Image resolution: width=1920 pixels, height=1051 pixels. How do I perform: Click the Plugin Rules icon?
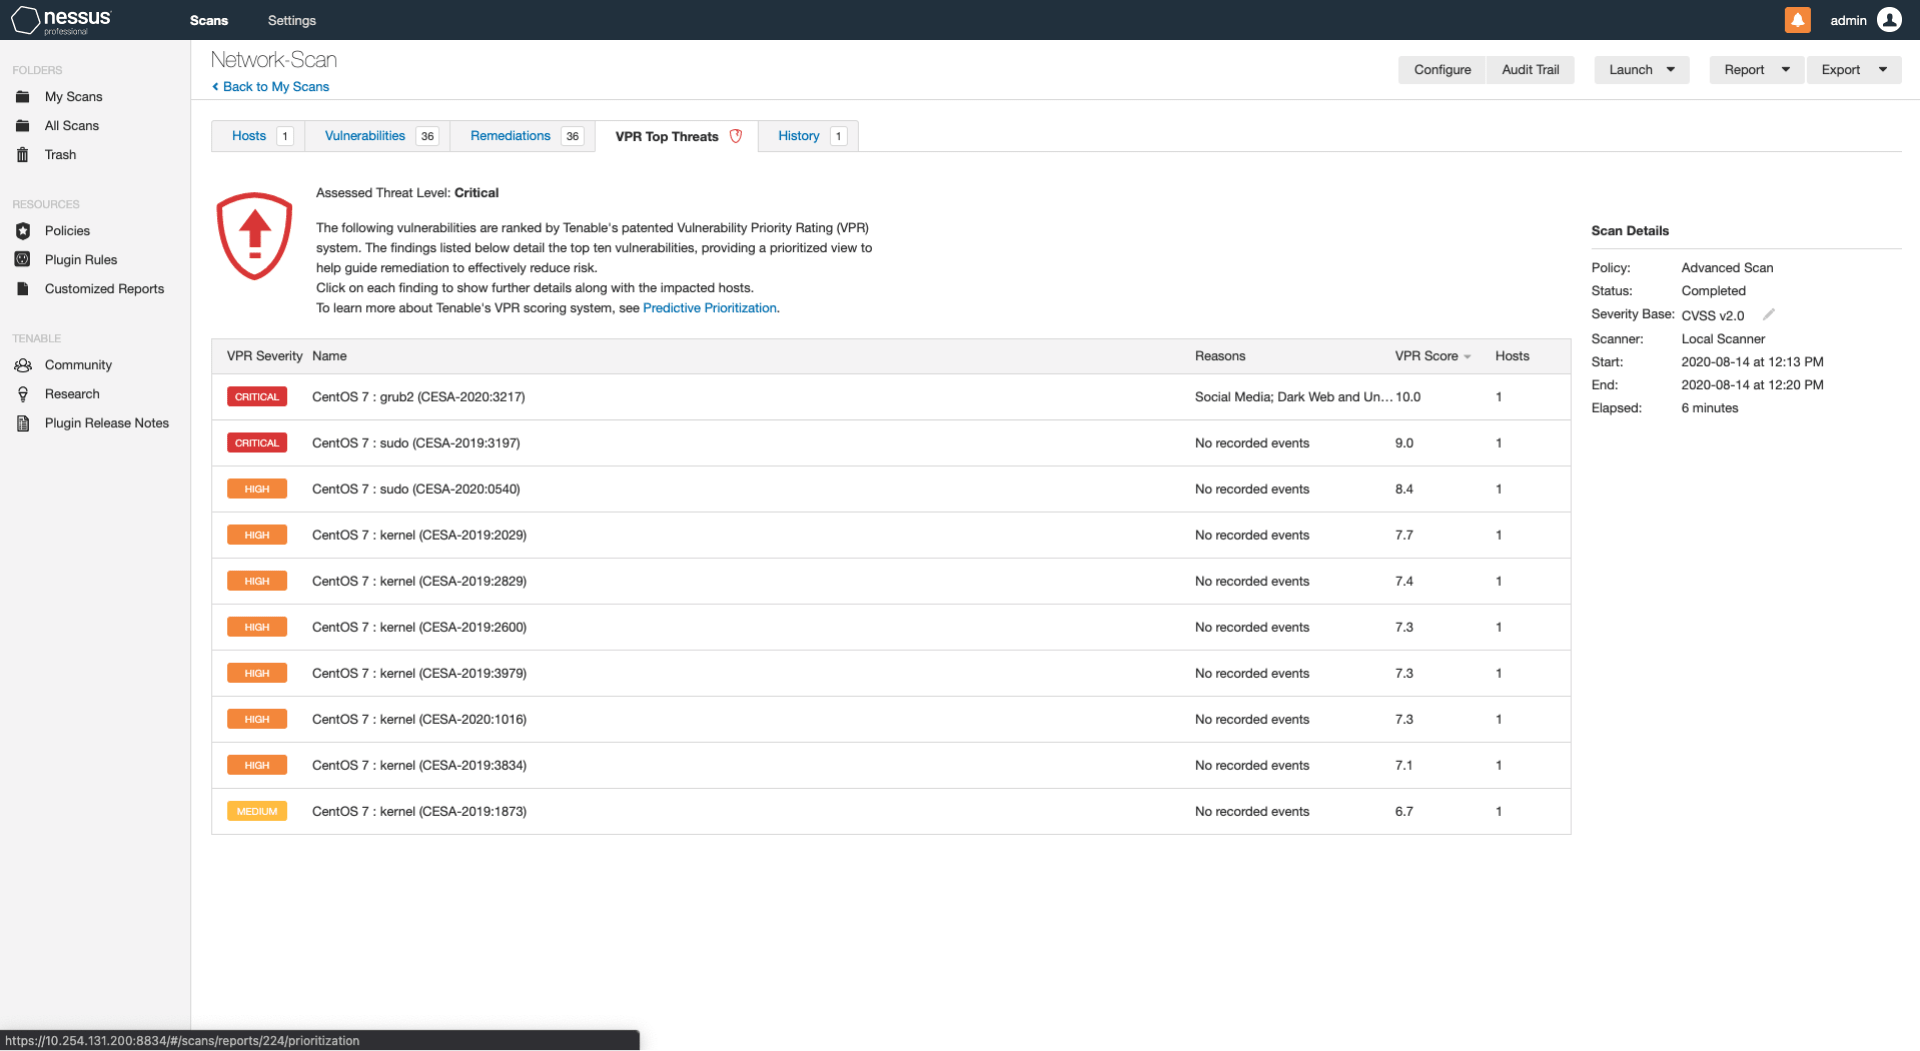point(23,260)
